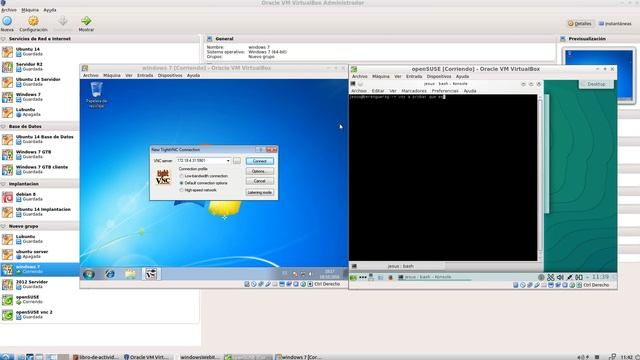Screen dimensions: 640x360
Task: Open Ayuda menu in VirtualBox Manager
Action: pos(50,10)
